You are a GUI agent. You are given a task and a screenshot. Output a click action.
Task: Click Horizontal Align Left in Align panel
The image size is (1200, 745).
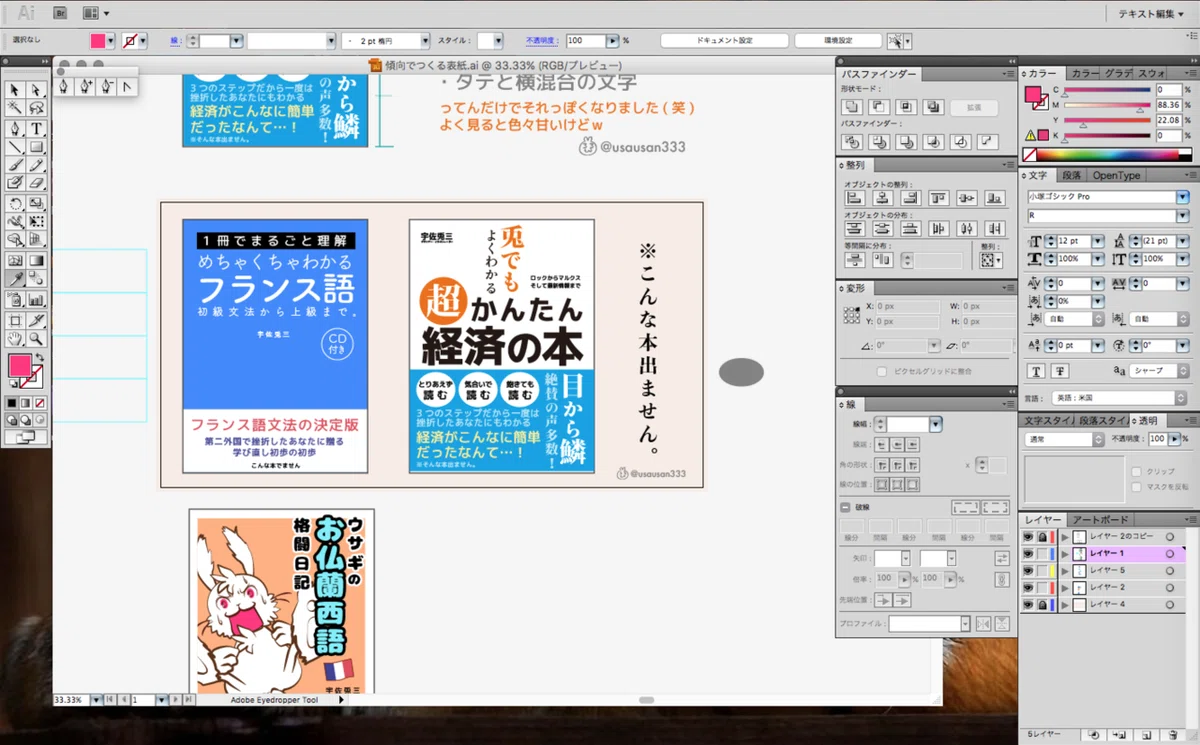[854, 198]
